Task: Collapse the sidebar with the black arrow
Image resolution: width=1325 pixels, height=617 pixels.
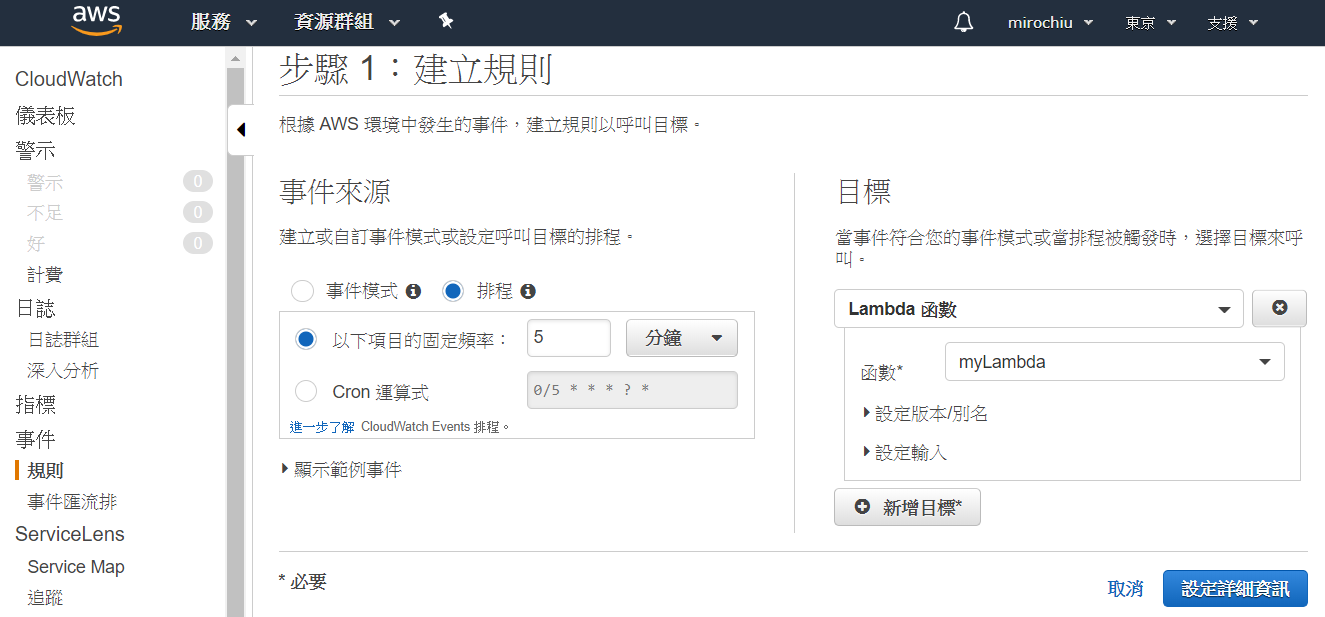Action: point(240,130)
